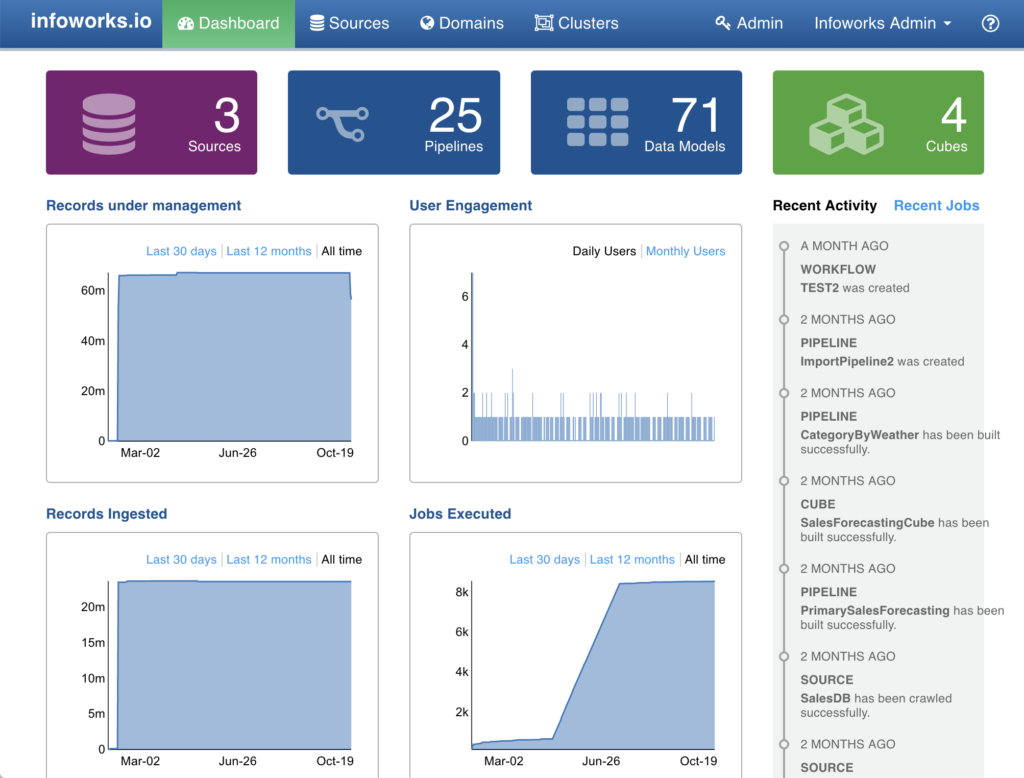Open help via the question mark icon
This screenshot has width=1024, height=778.
(x=990, y=23)
